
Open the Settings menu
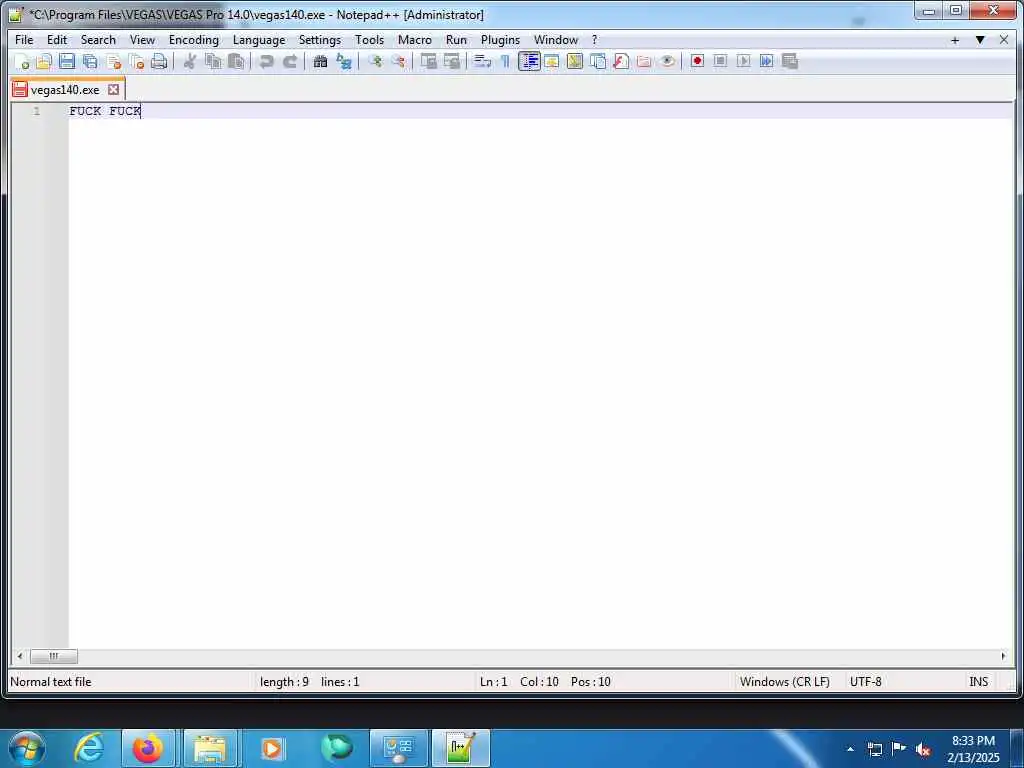[320, 40]
